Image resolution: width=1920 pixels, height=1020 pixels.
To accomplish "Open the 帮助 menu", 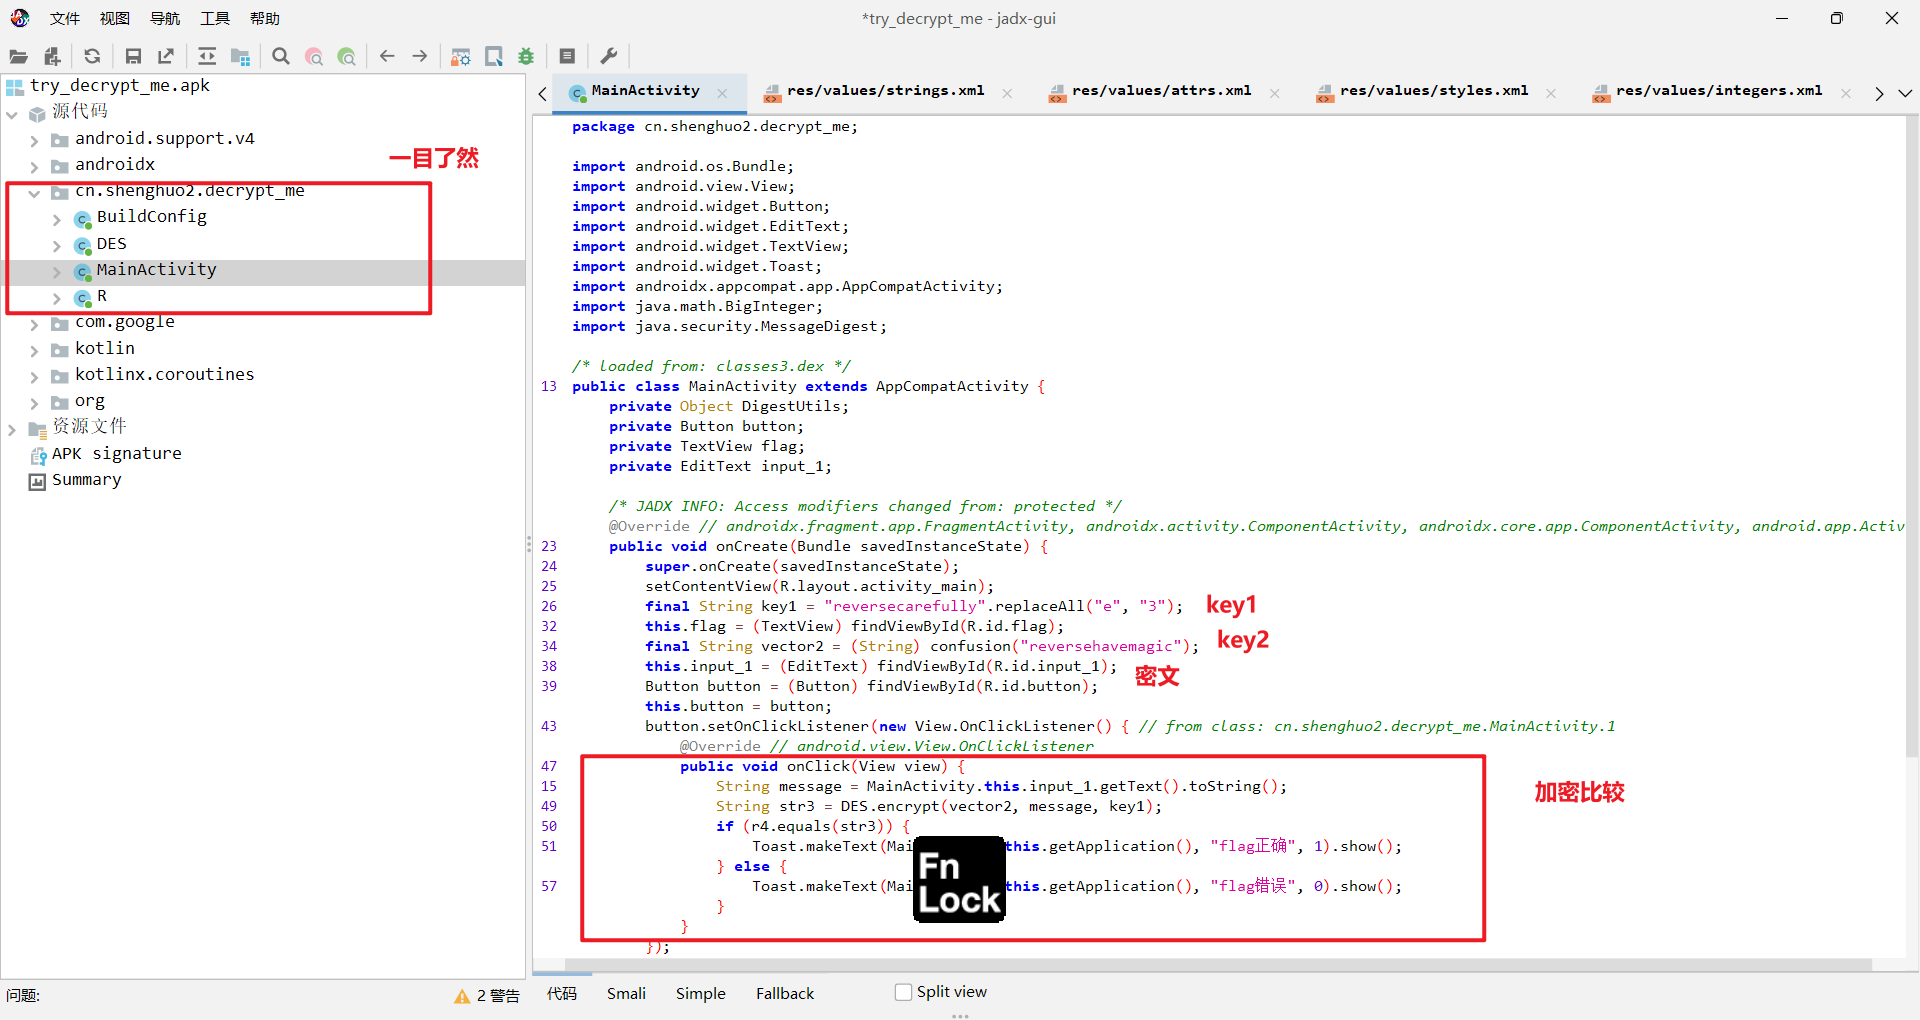I will coord(265,18).
